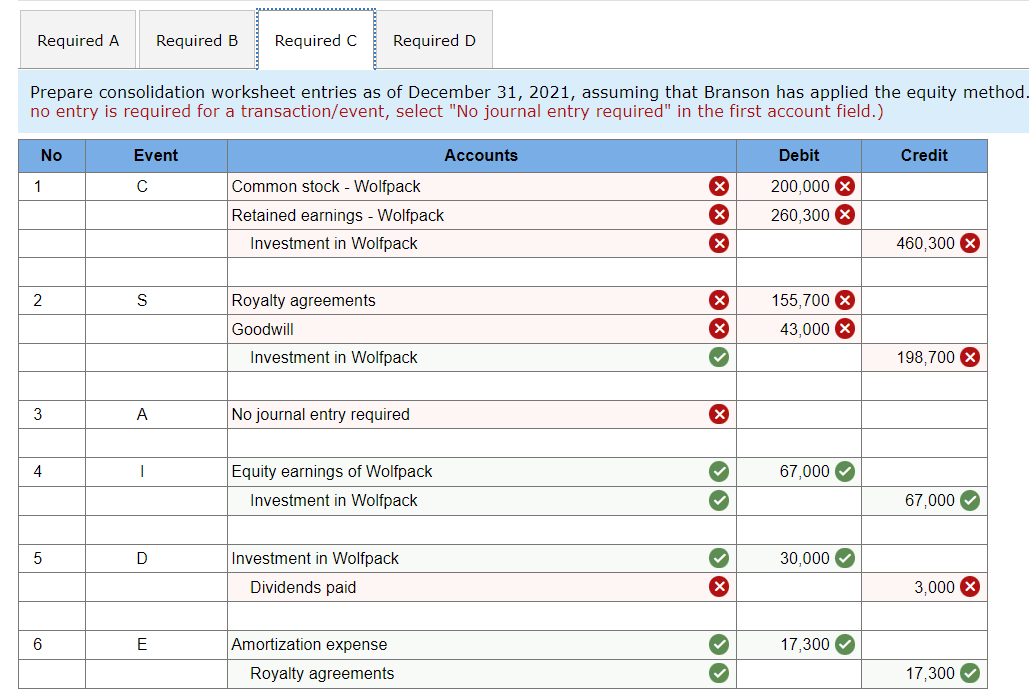Click green check next to 17,300 debit

(845, 644)
